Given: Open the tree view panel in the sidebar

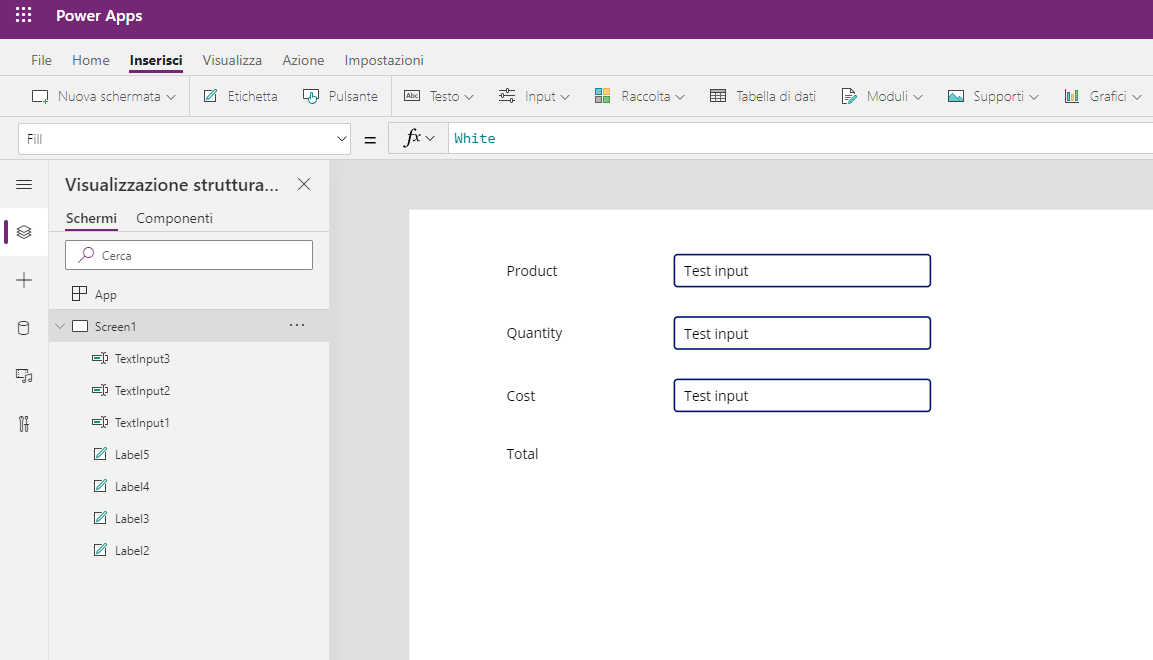Looking at the screenshot, I should point(23,232).
